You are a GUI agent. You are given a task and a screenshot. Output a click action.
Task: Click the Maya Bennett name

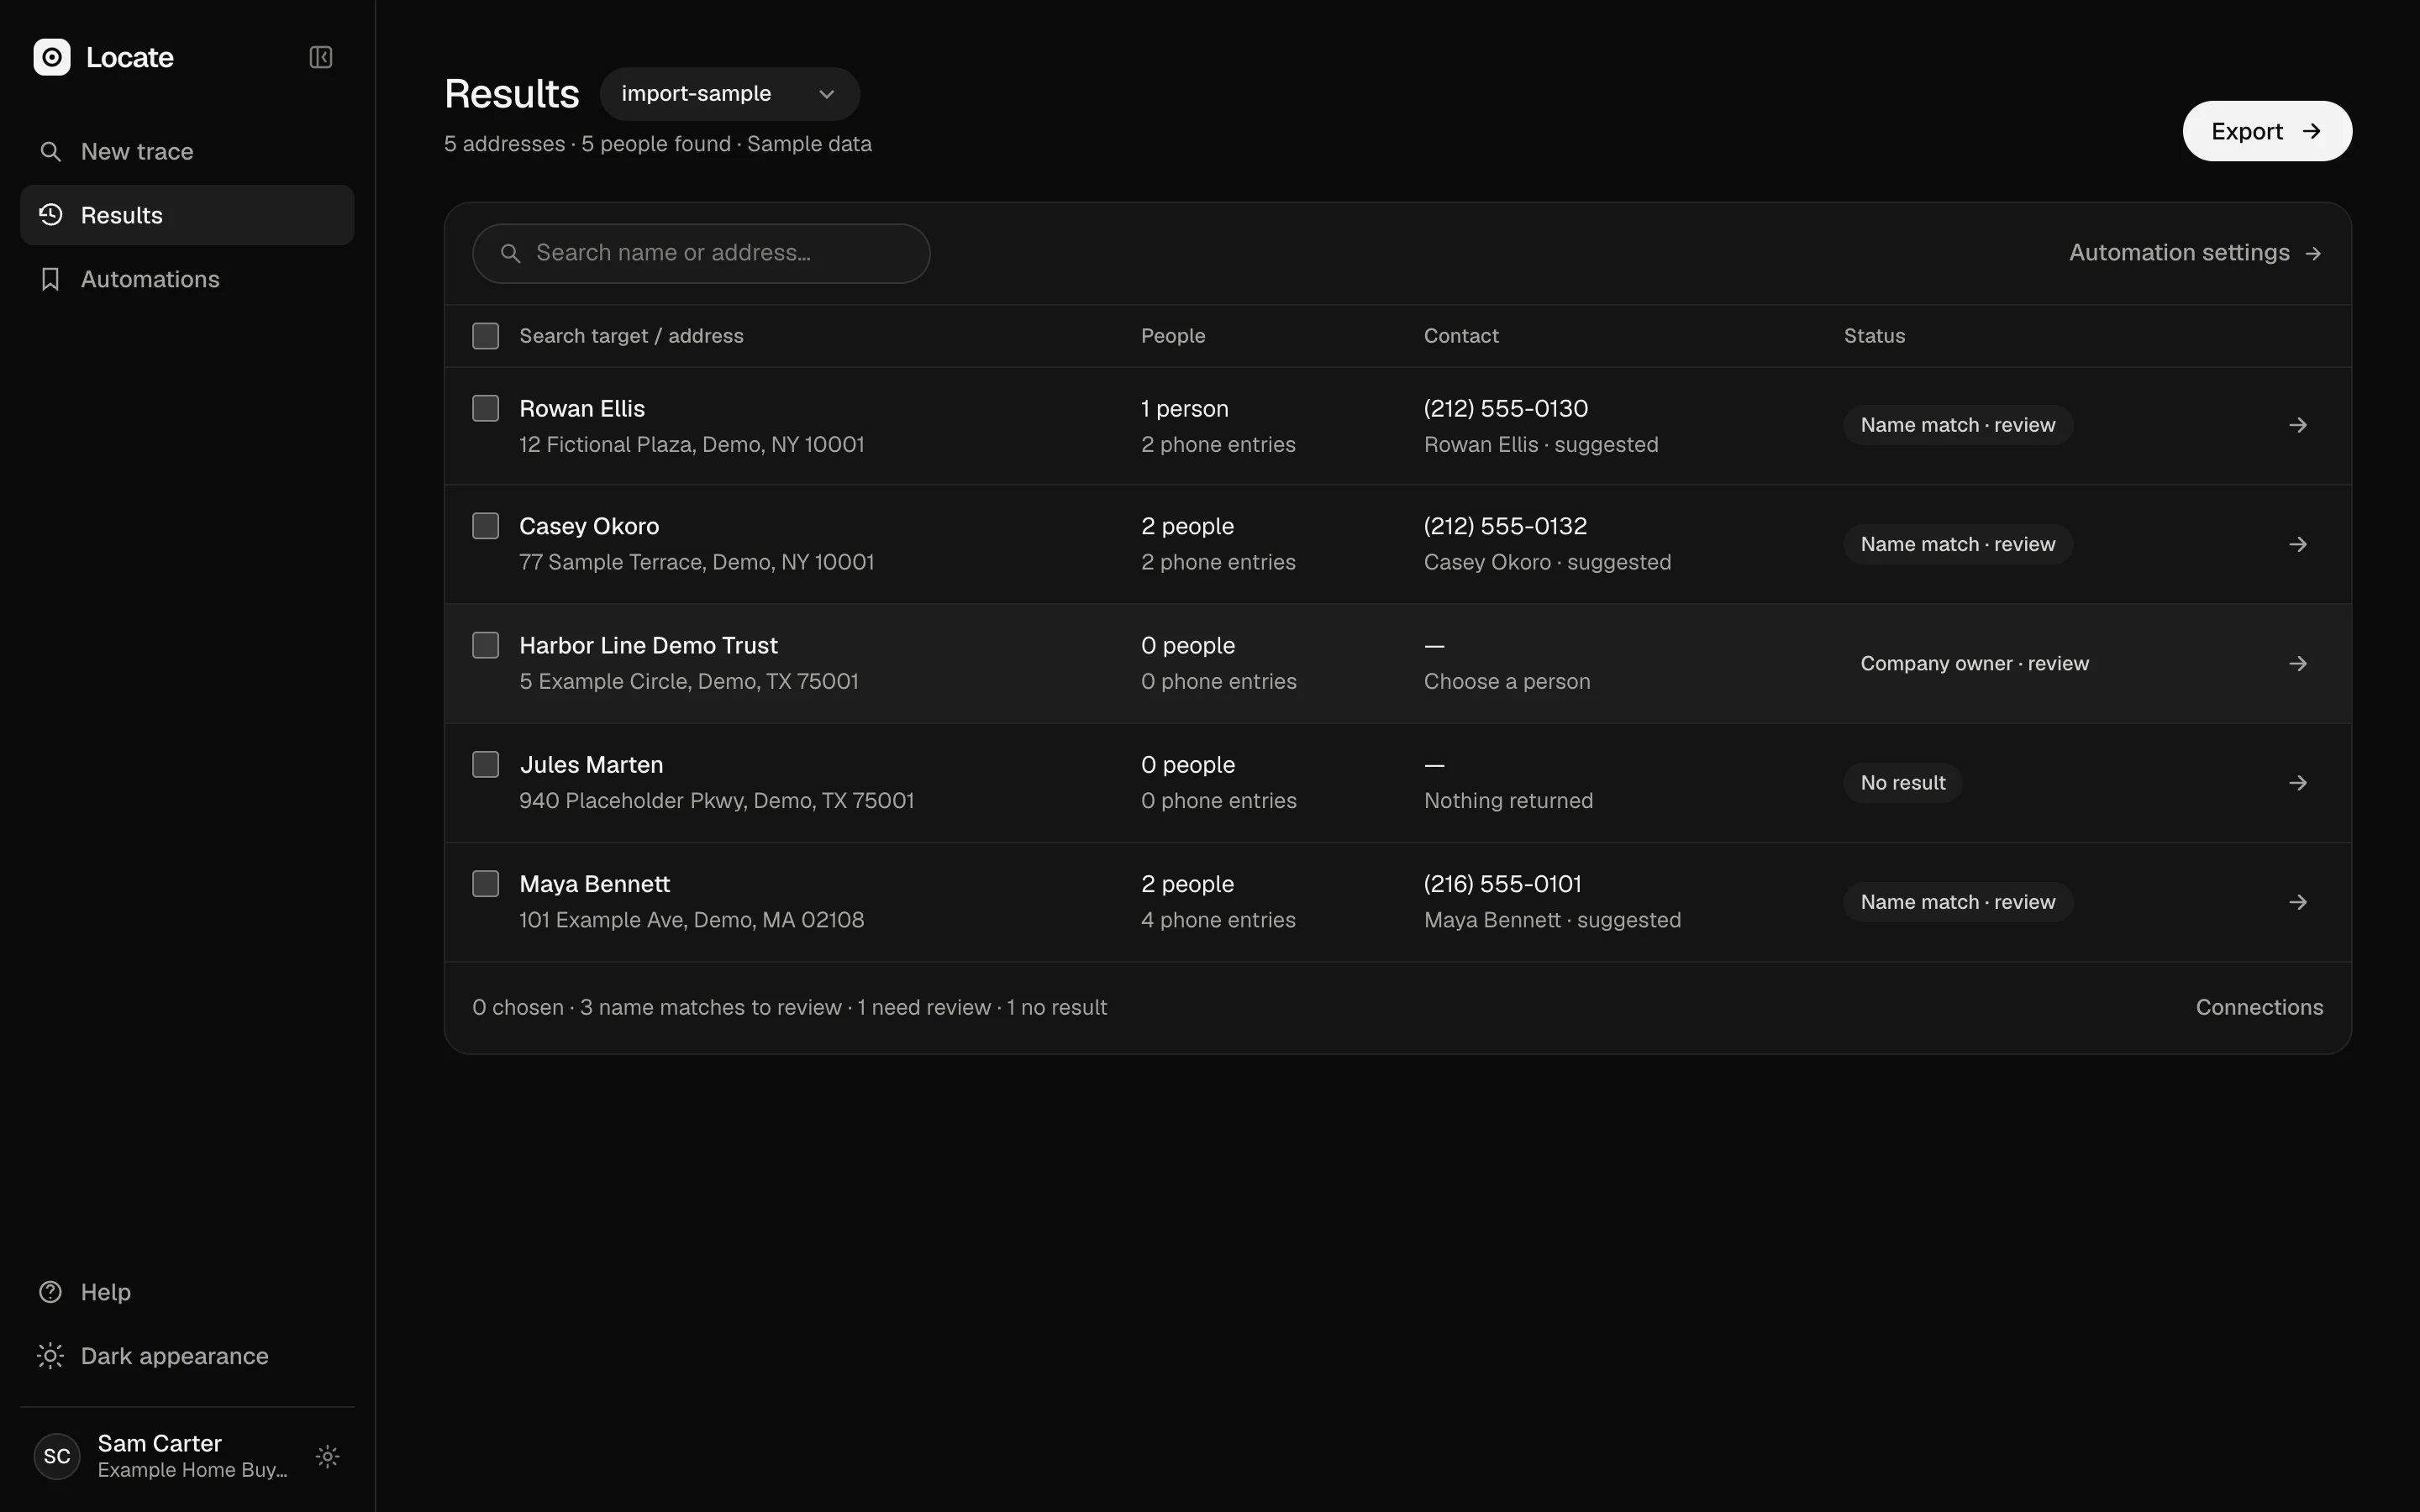[x=595, y=884]
